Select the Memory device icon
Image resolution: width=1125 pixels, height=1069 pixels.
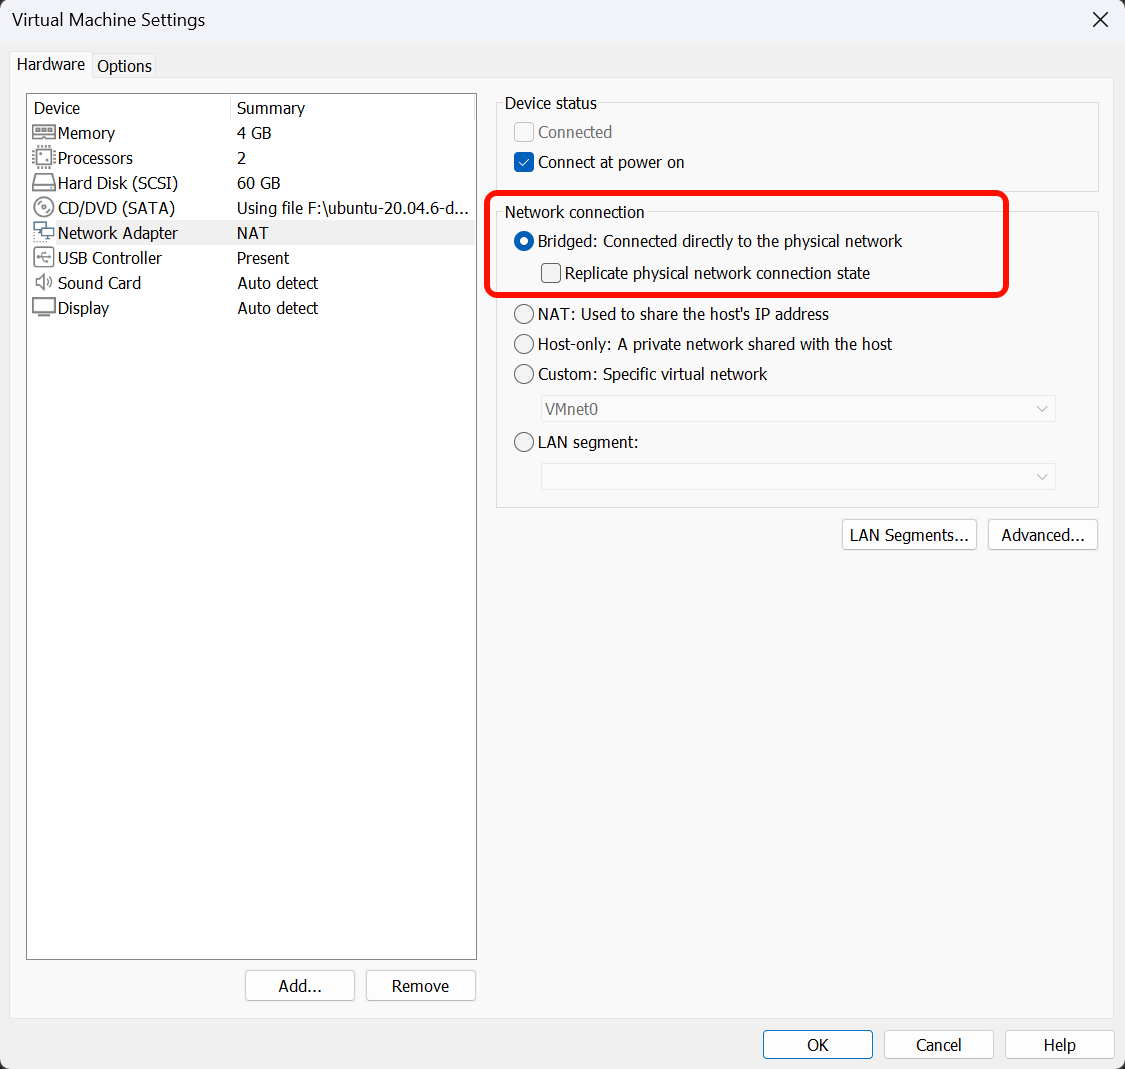[x=44, y=133]
